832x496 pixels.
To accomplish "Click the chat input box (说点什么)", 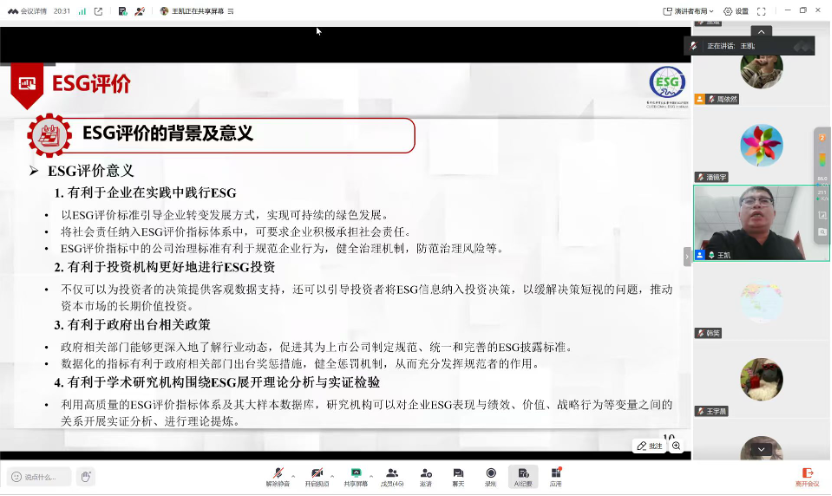I will (39, 477).
